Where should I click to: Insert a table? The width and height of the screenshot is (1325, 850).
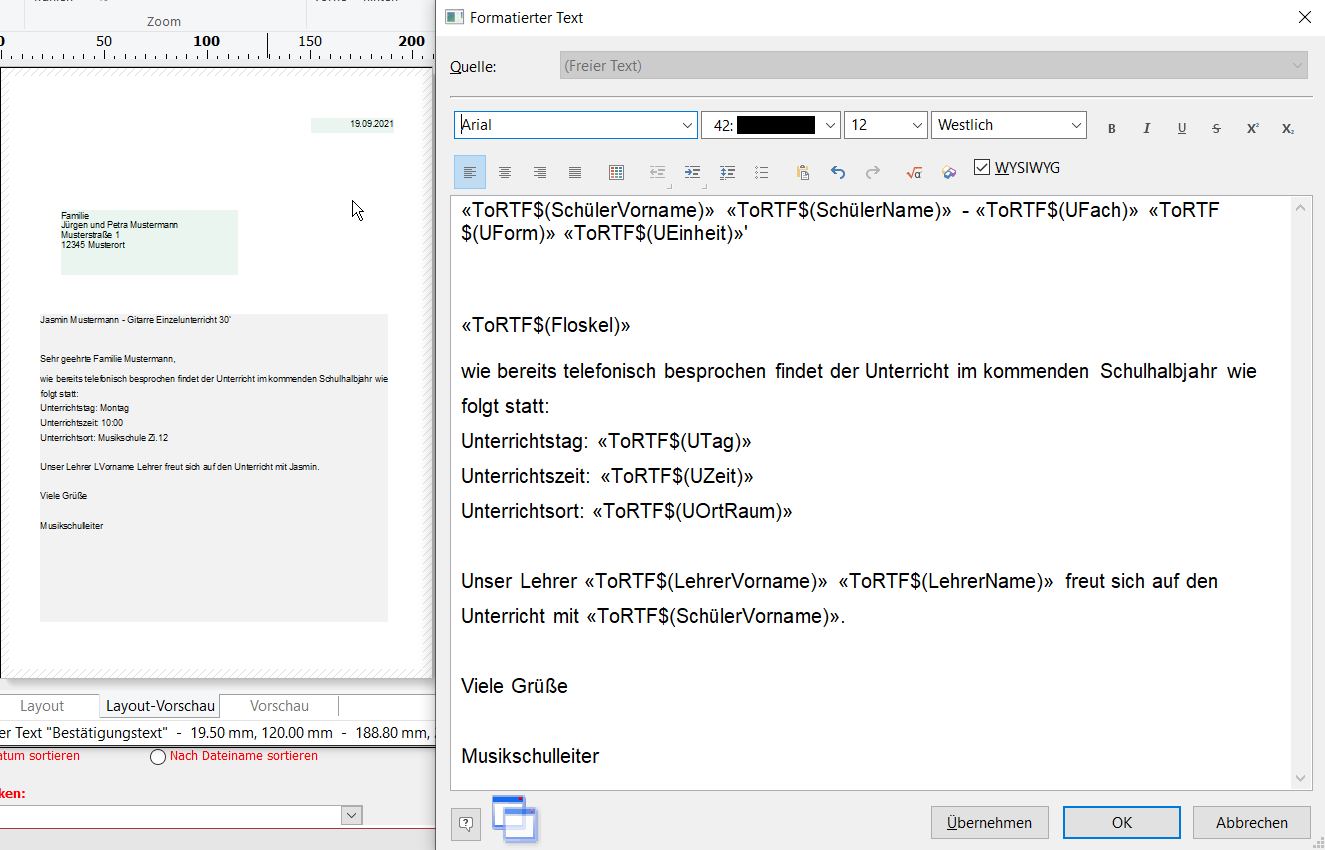[x=617, y=173]
